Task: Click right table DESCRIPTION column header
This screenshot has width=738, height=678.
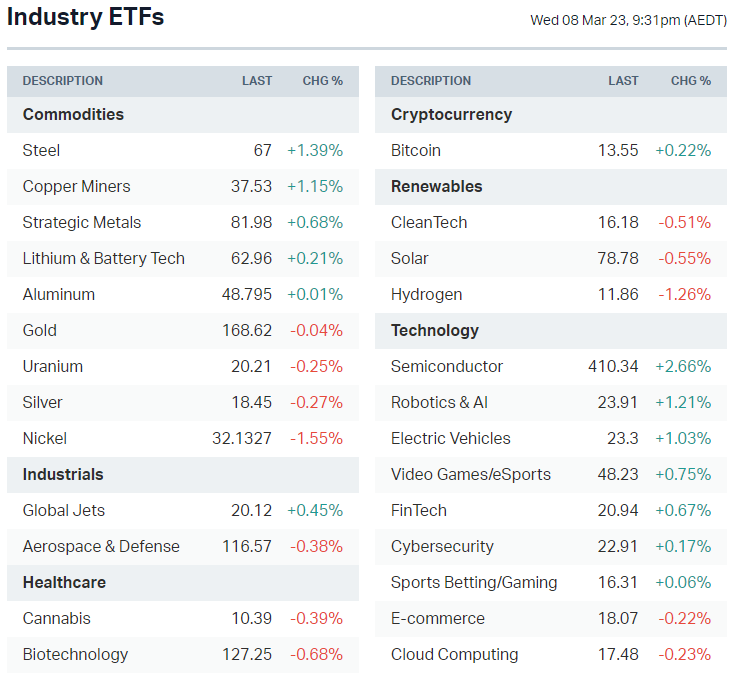Action: pyautogui.click(x=430, y=81)
